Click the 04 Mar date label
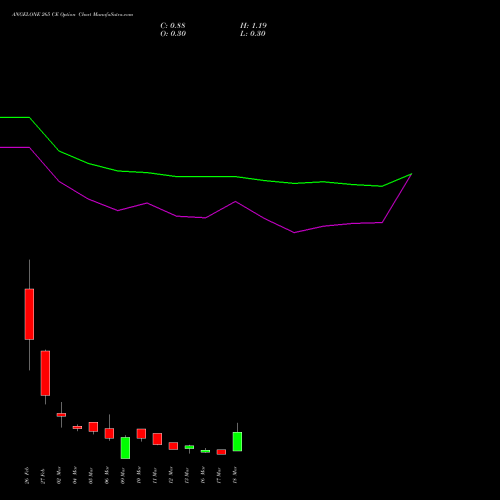500x500 pixels. pyautogui.click(x=75, y=475)
